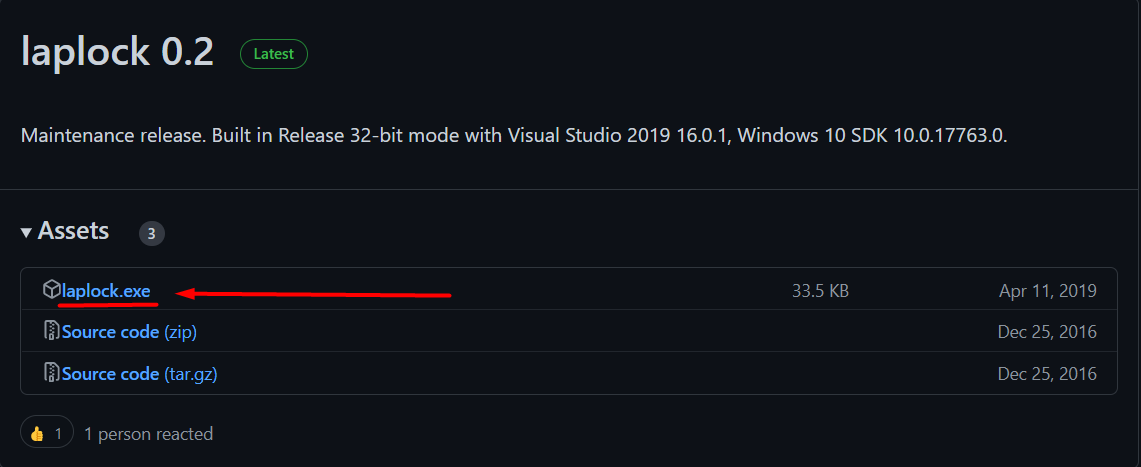This screenshot has width=1141, height=467.
Task: Open the laplock 0.2 release title
Action: click(x=117, y=52)
